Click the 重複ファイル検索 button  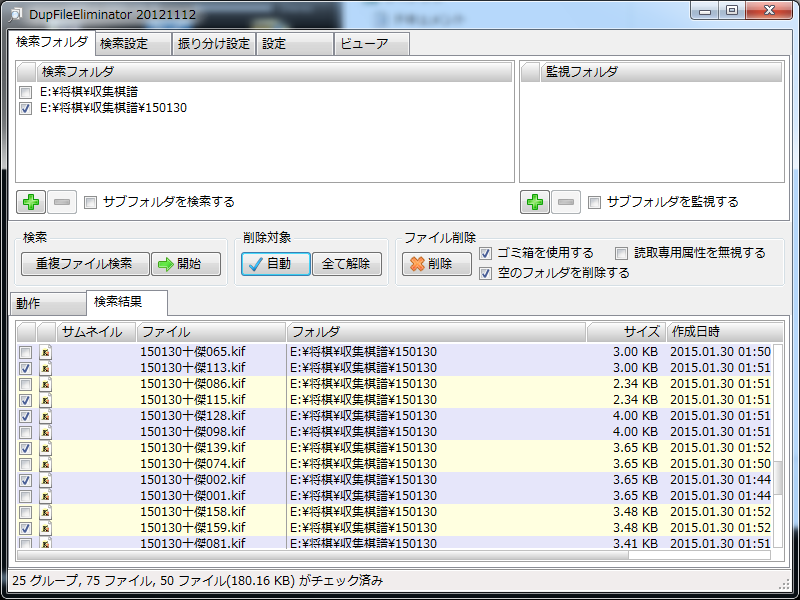(85, 264)
